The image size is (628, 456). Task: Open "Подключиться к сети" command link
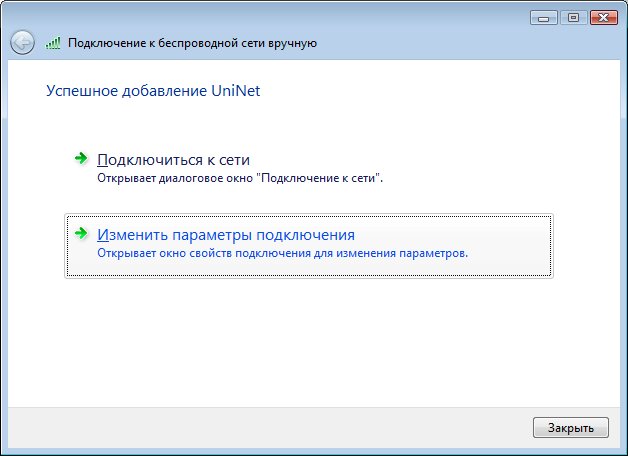(173, 159)
